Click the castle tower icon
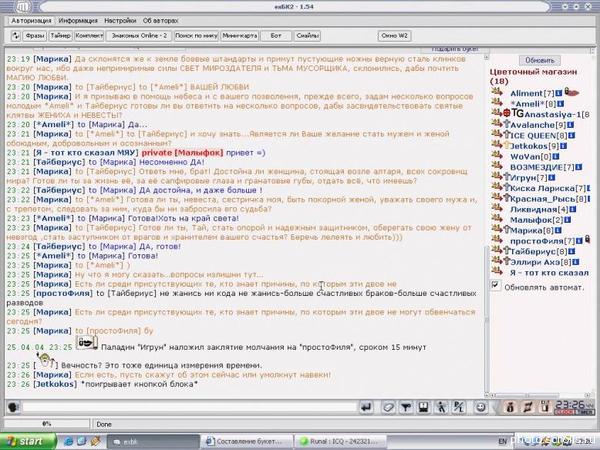 tap(545, 407)
